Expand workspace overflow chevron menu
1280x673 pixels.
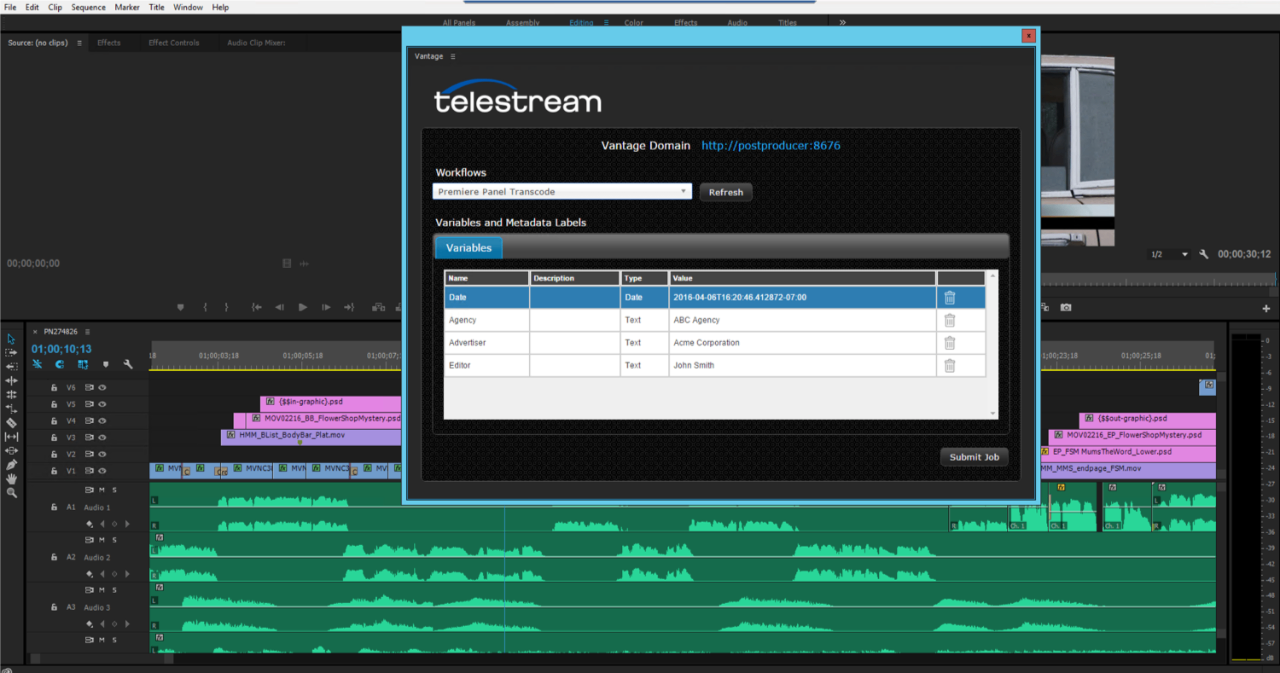842,22
